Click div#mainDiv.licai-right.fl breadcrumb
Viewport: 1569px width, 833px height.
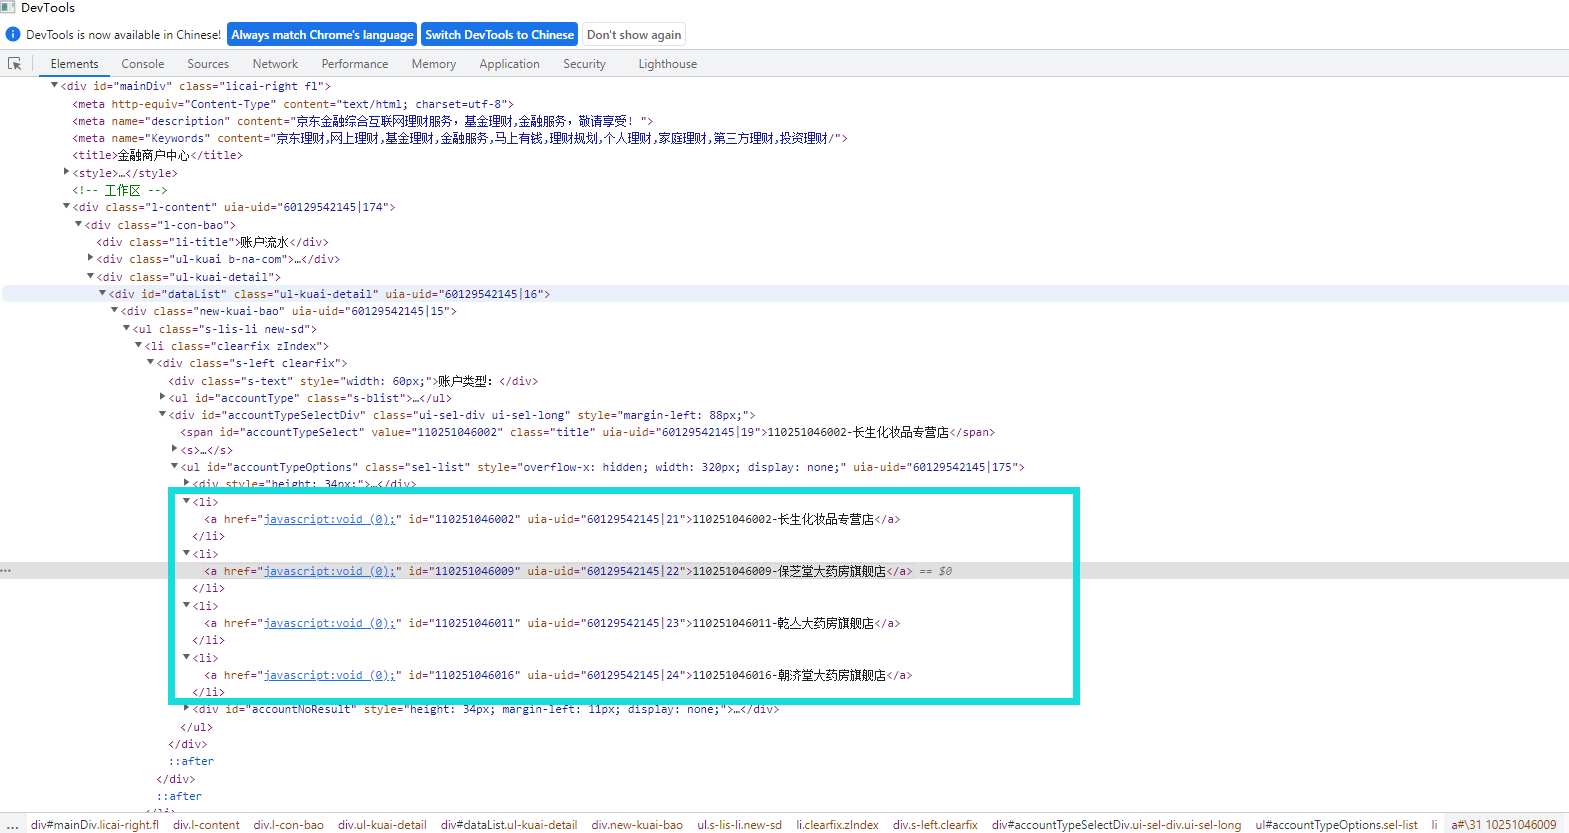[95, 825]
